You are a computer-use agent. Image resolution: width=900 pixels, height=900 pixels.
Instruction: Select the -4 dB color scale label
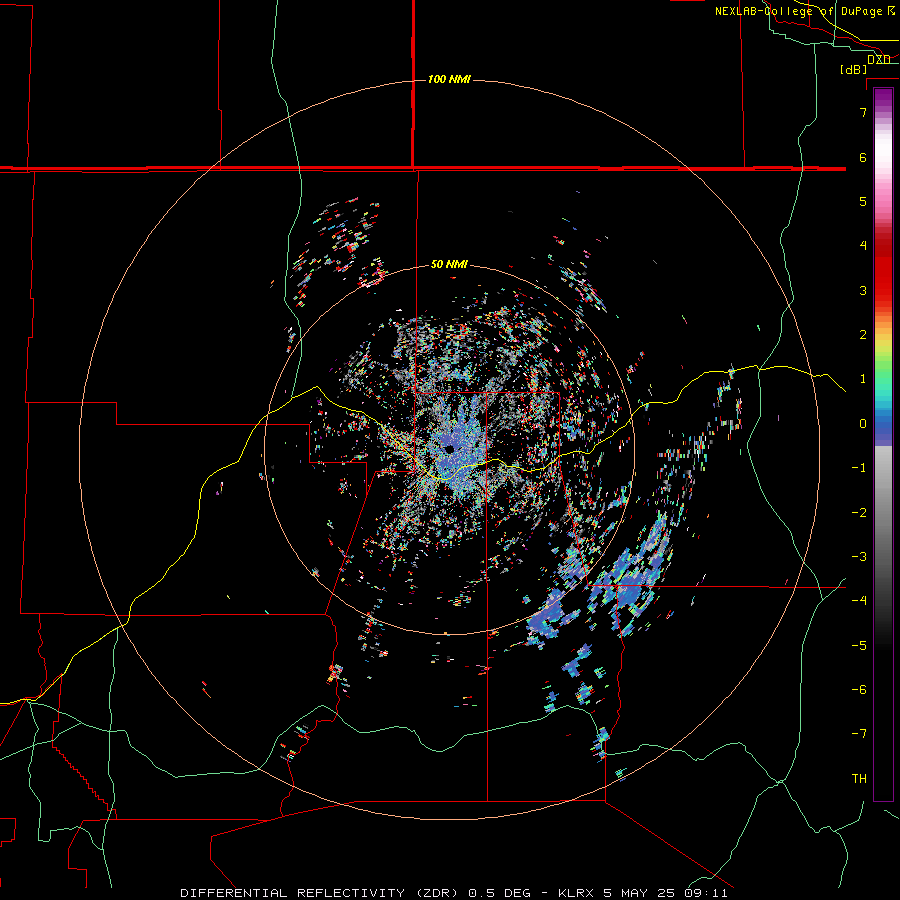[x=859, y=601]
